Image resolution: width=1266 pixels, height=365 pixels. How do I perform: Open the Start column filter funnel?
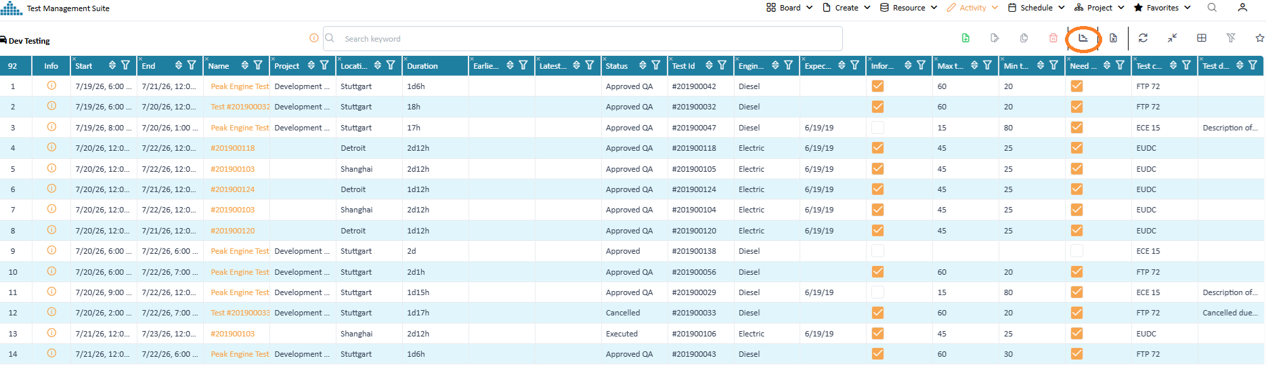click(125, 65)
